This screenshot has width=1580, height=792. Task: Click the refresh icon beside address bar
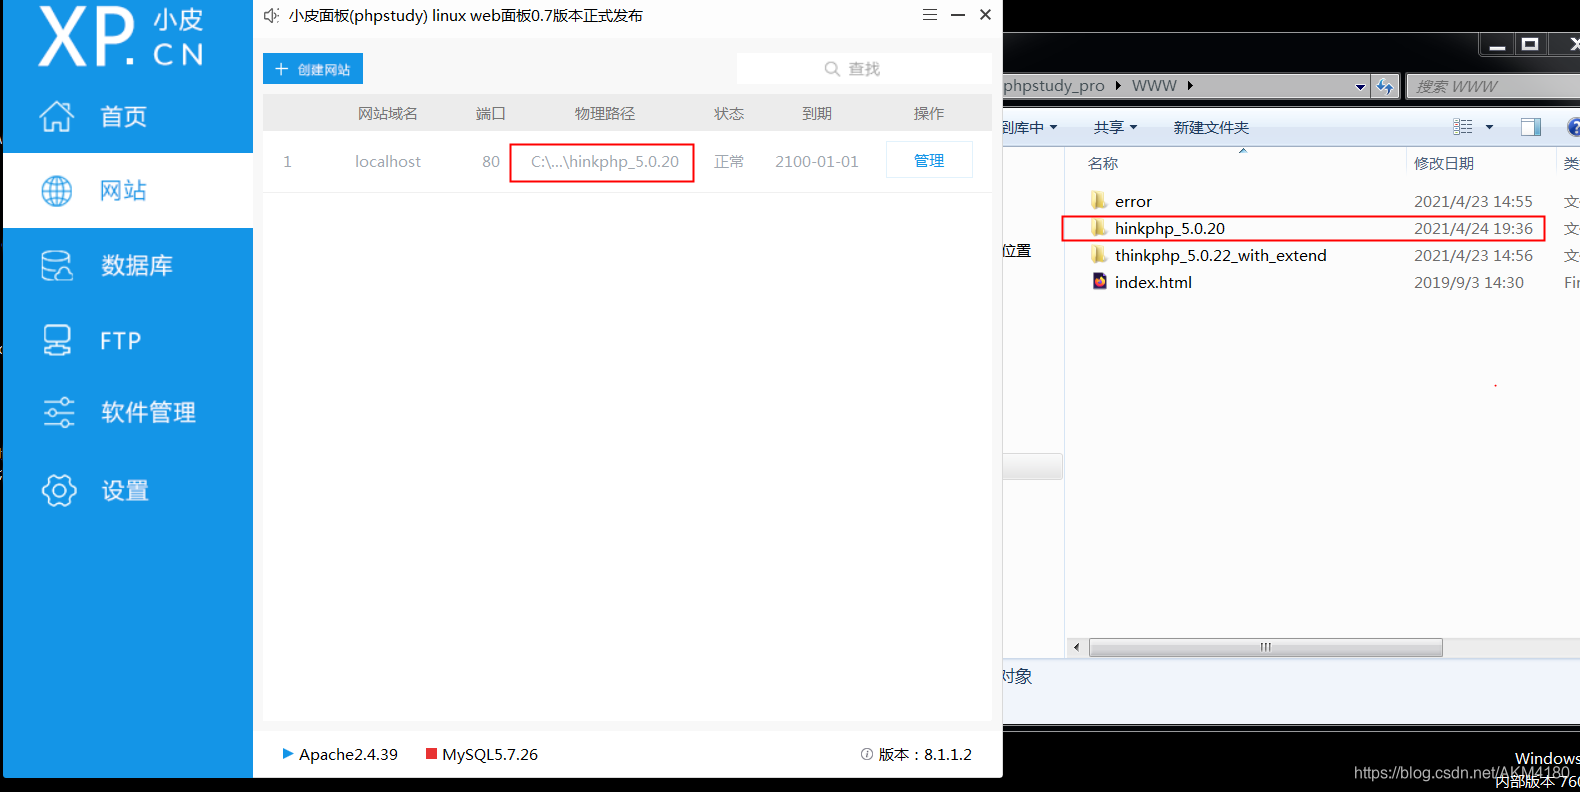click(x=1385, y=87)
